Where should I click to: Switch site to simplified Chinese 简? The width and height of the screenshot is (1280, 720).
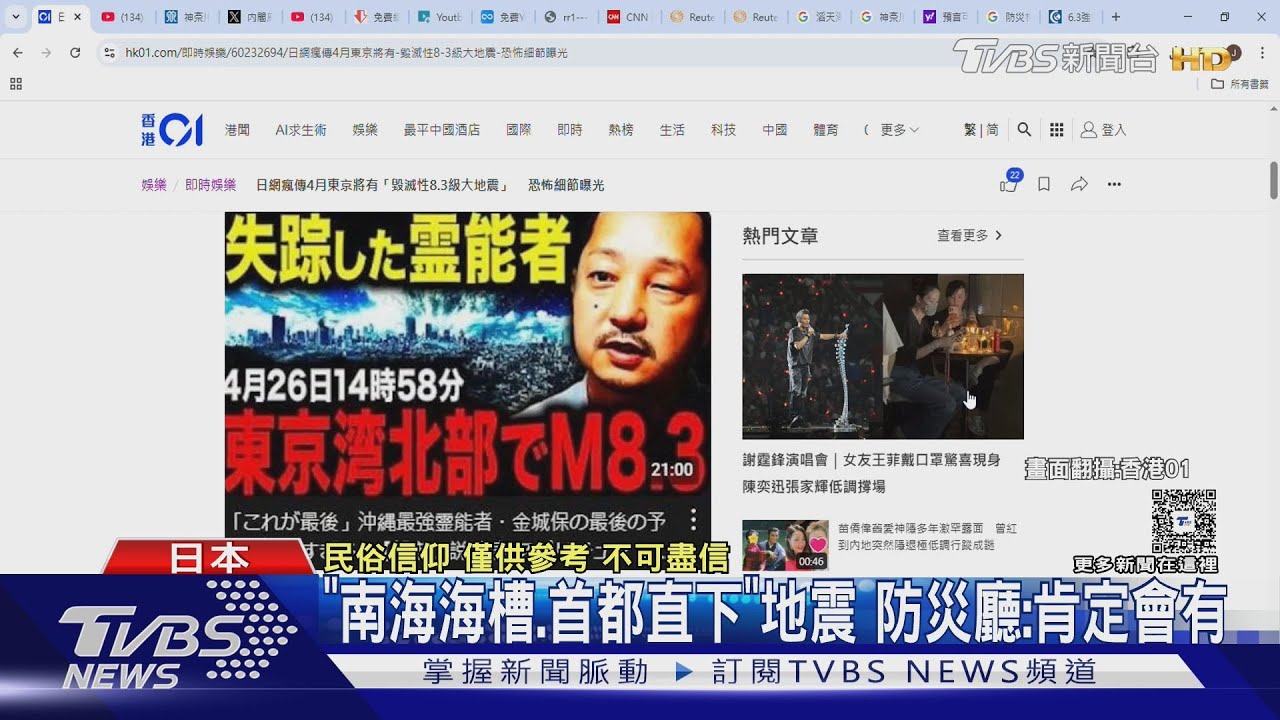pyautogui.click(x=992, y=130)
